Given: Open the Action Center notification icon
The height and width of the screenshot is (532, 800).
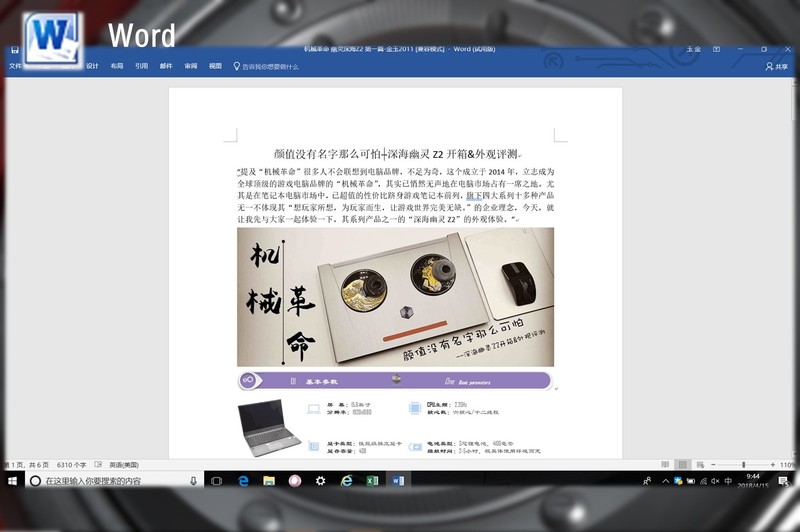Looking at the screenshot, I should point(783,481).
